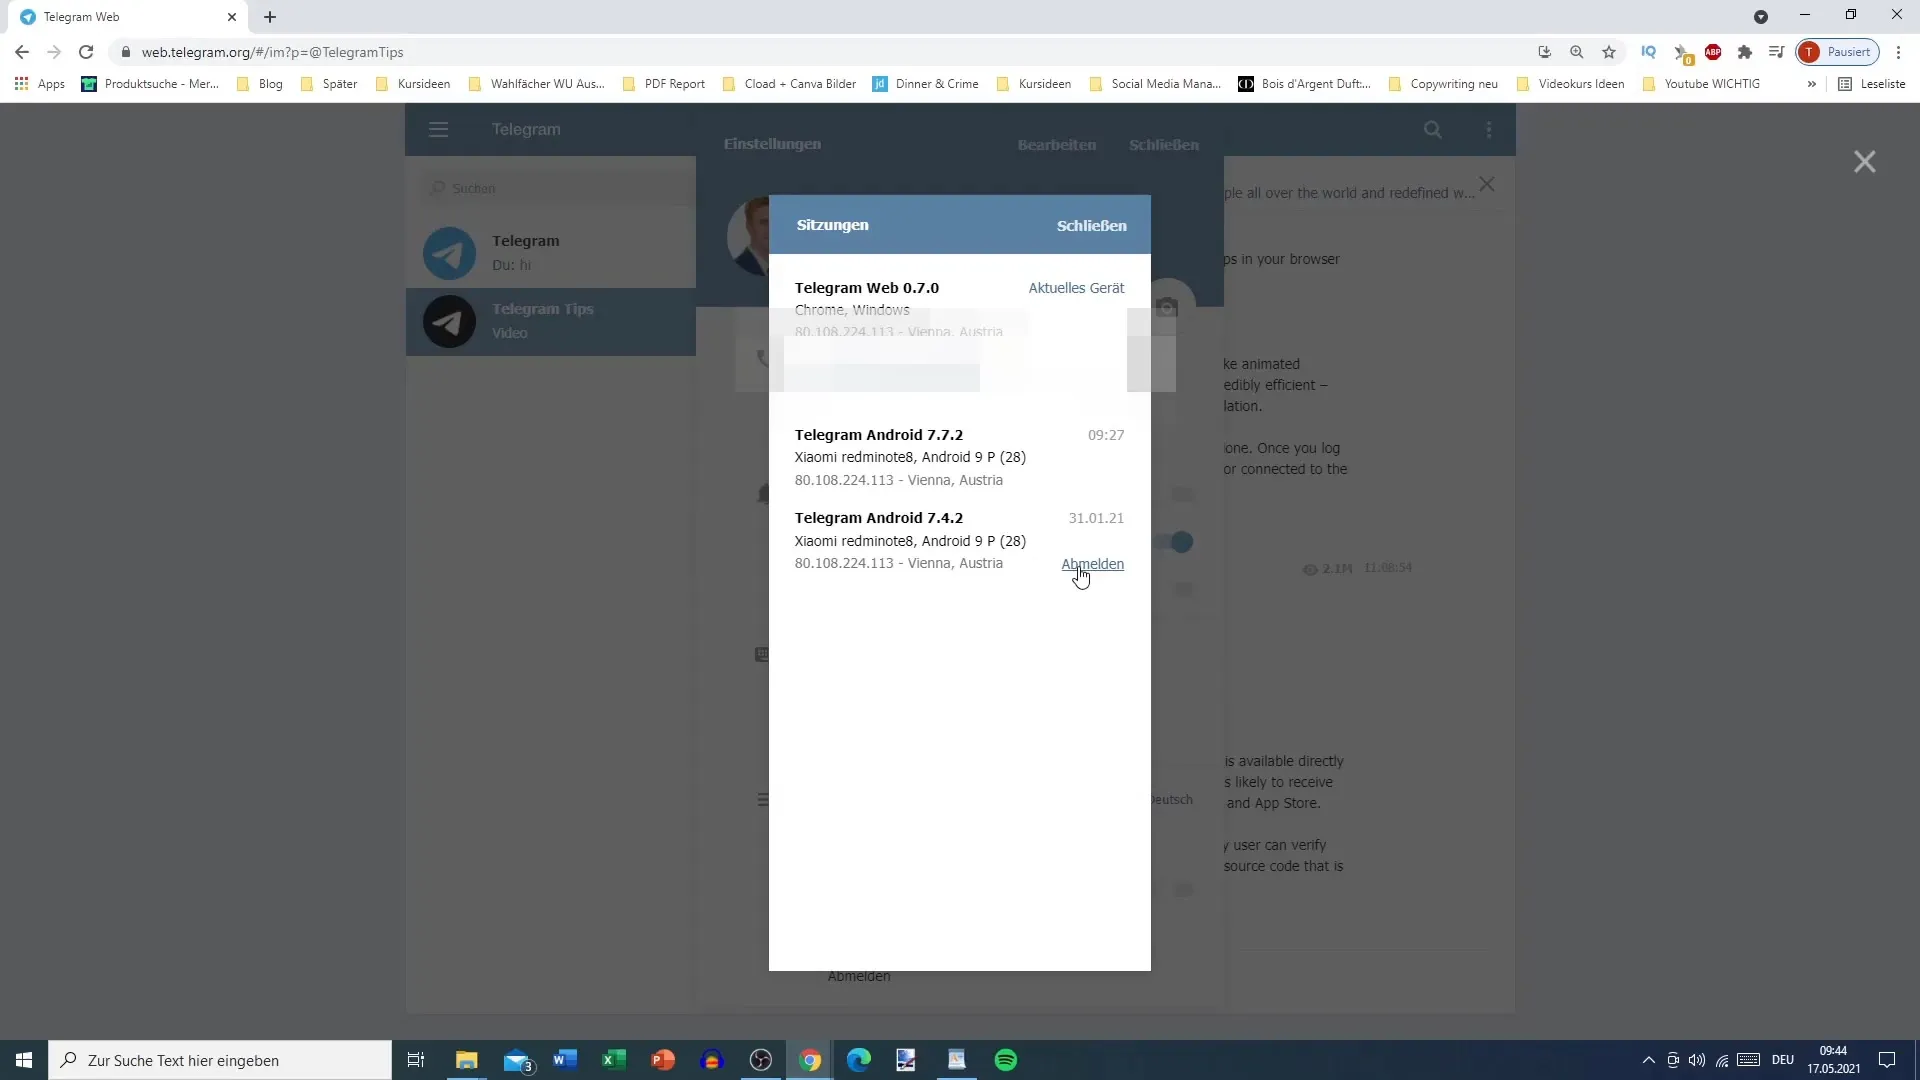Close the Sitzungen dialog via Schließen
This screenshot has width=1920, height=1080.
(x=1091, y=226)
